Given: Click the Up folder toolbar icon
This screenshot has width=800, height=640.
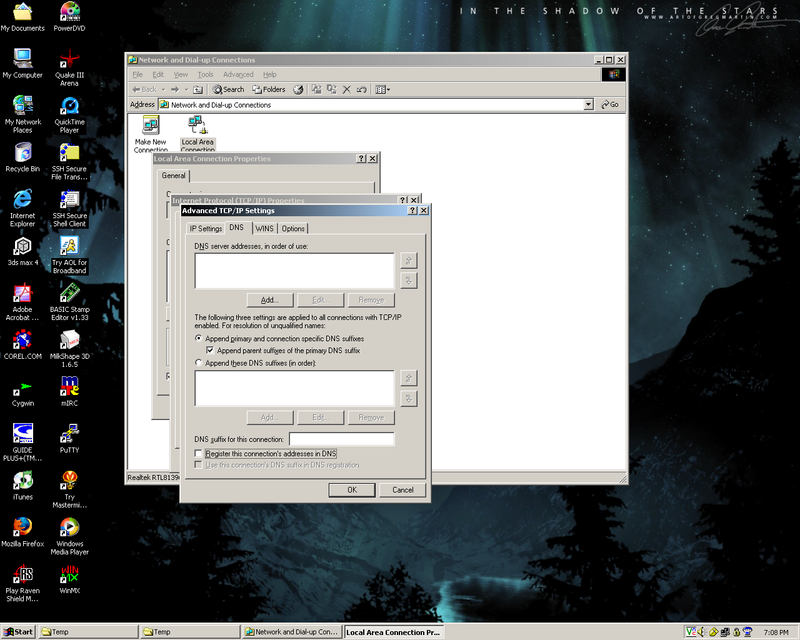Looking at the screenshot, I should pos(198,90).
